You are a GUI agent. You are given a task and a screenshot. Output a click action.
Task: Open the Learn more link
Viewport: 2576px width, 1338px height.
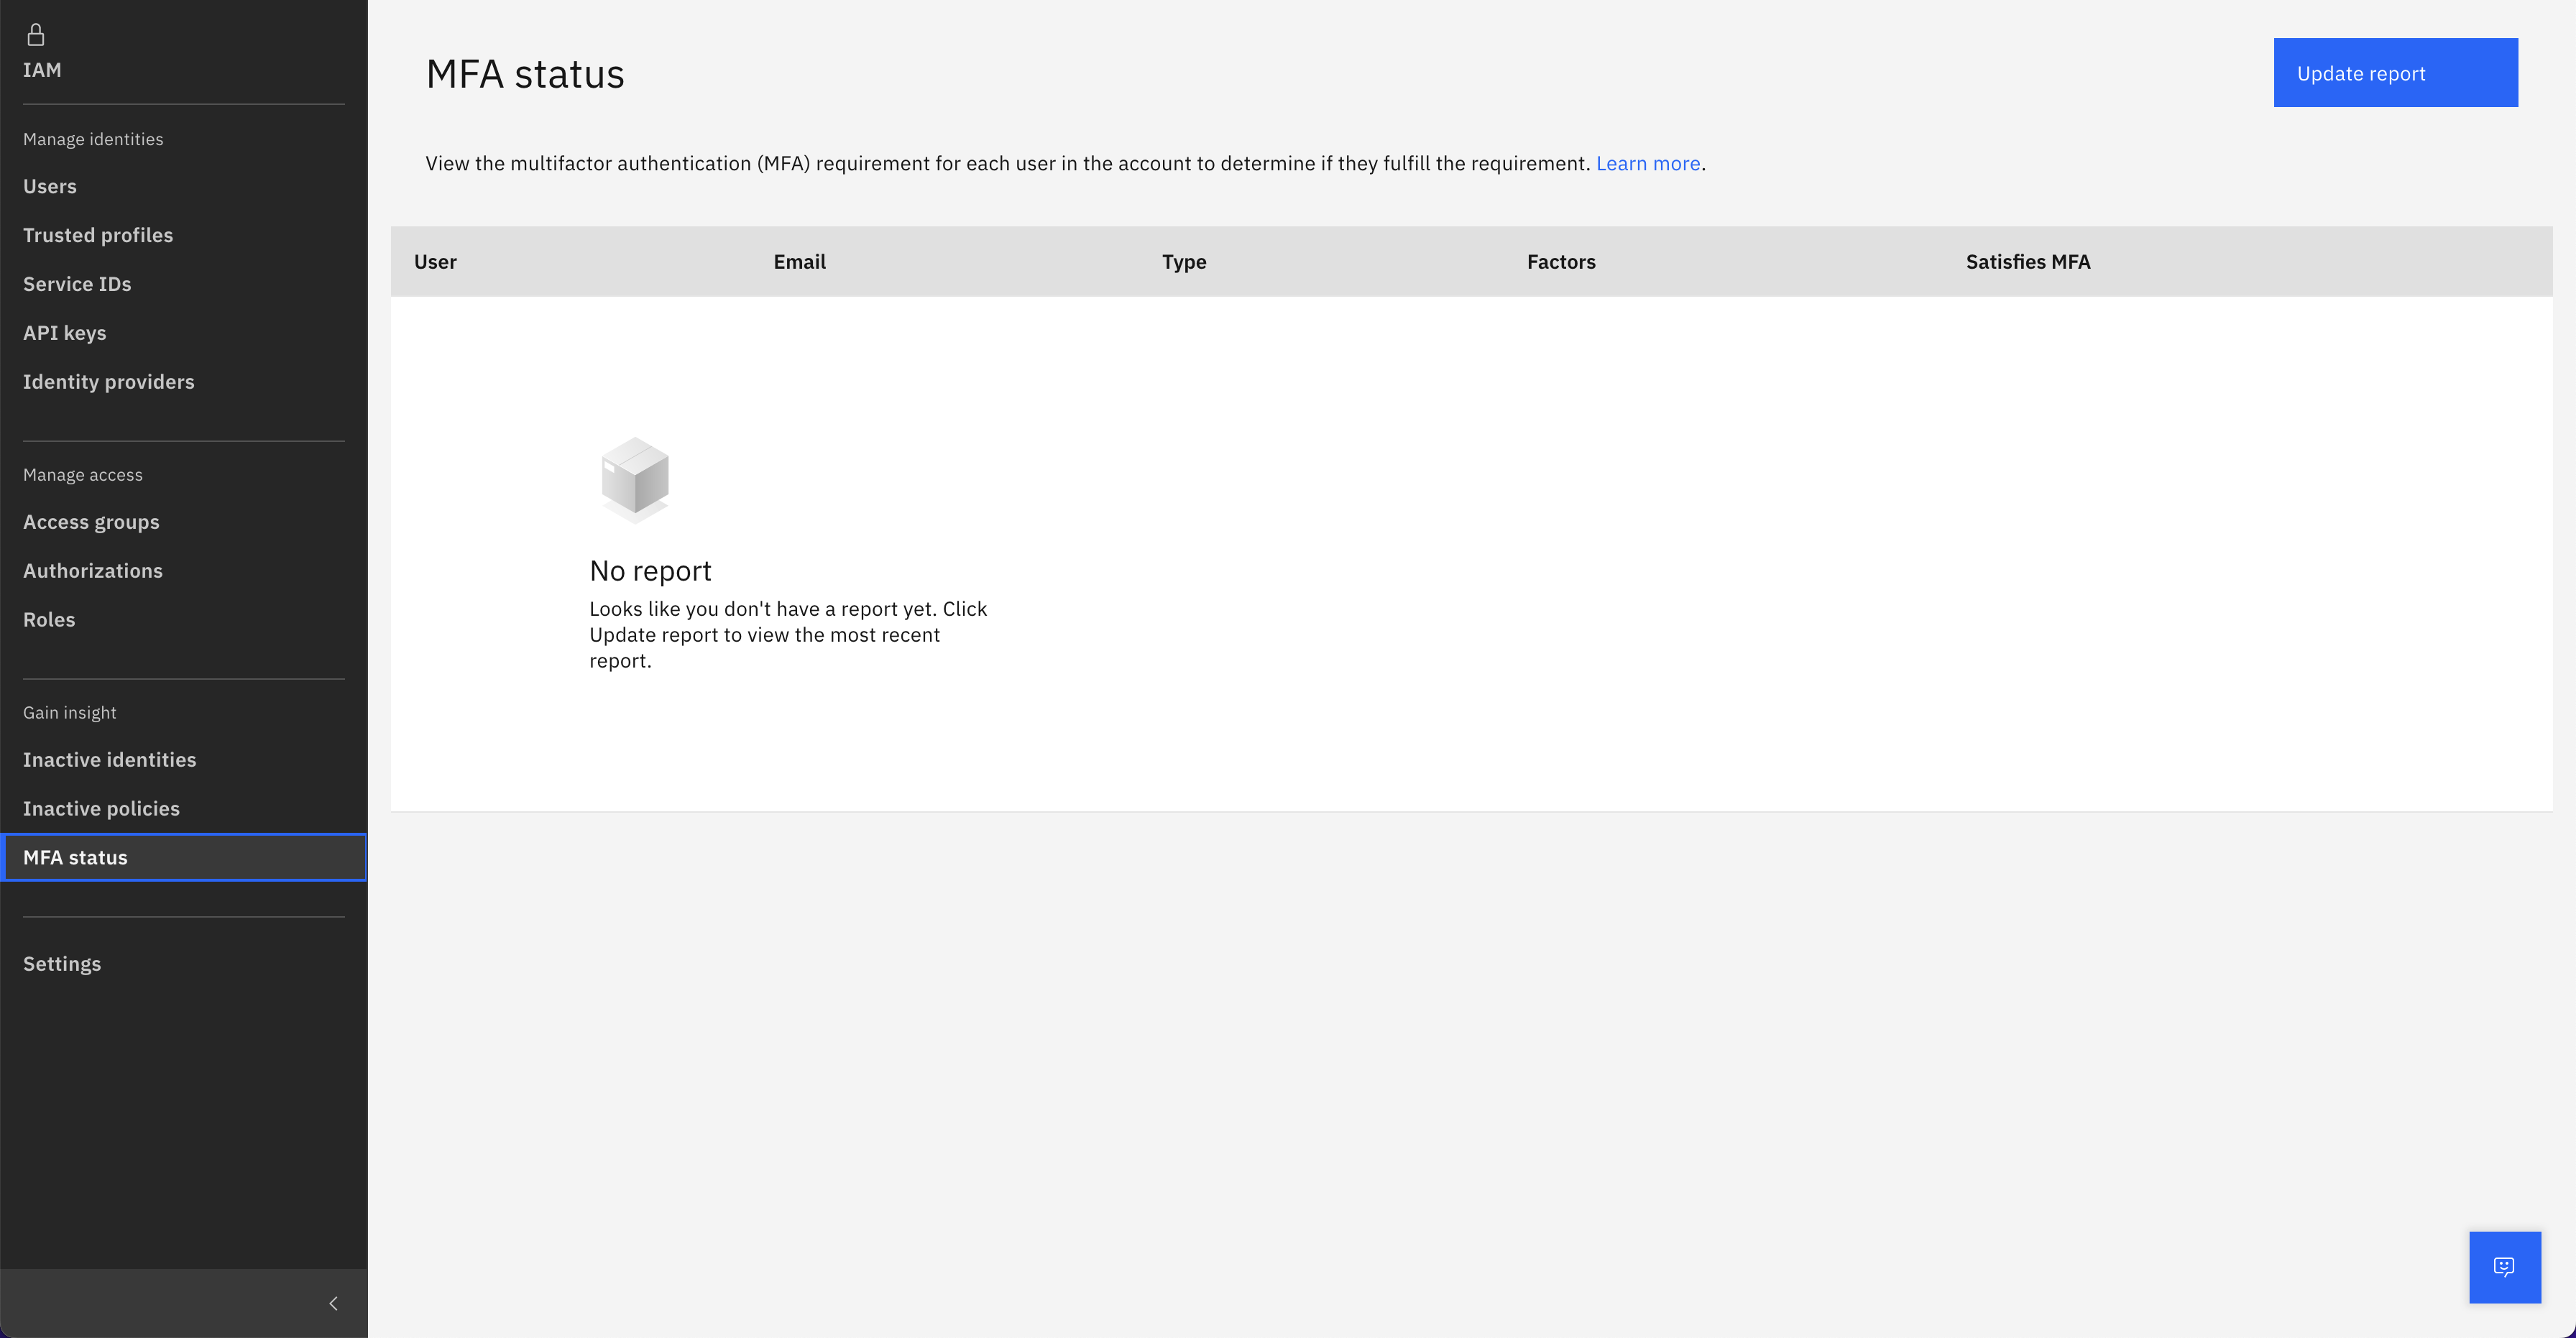[x=1648, y=163]
